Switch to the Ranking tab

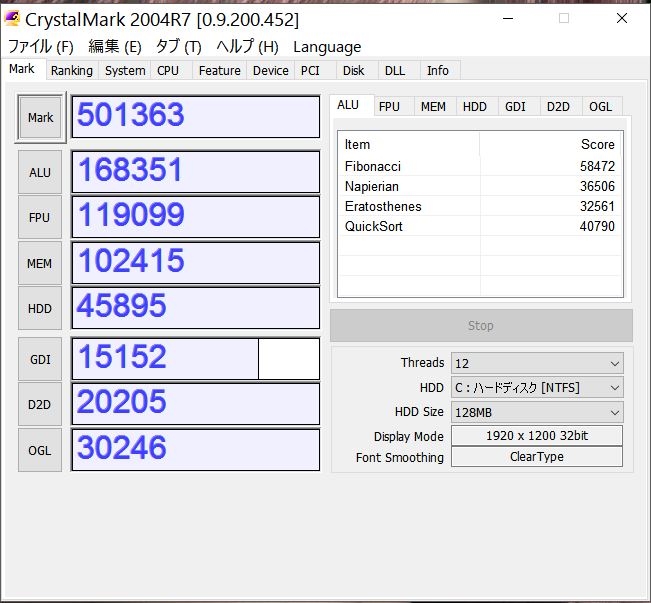click(x=72, y=71)
